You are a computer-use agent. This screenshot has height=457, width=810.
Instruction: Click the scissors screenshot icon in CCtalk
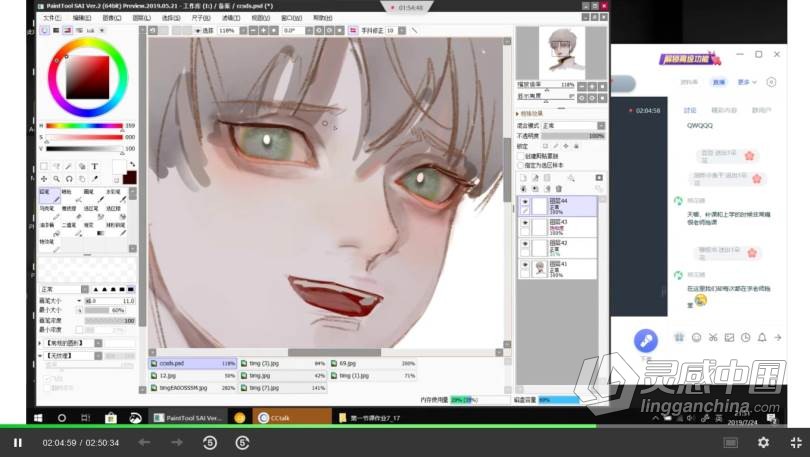713,337
